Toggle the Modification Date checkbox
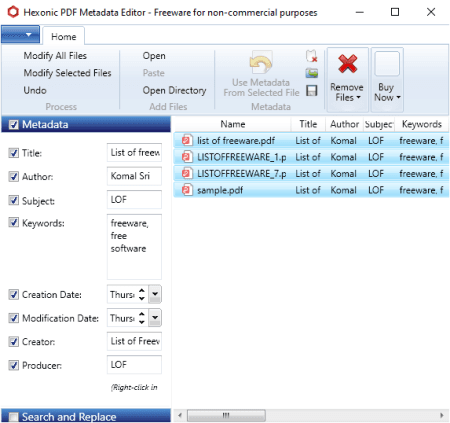Screen dimensions: 450x423 [x=13, y=318]
